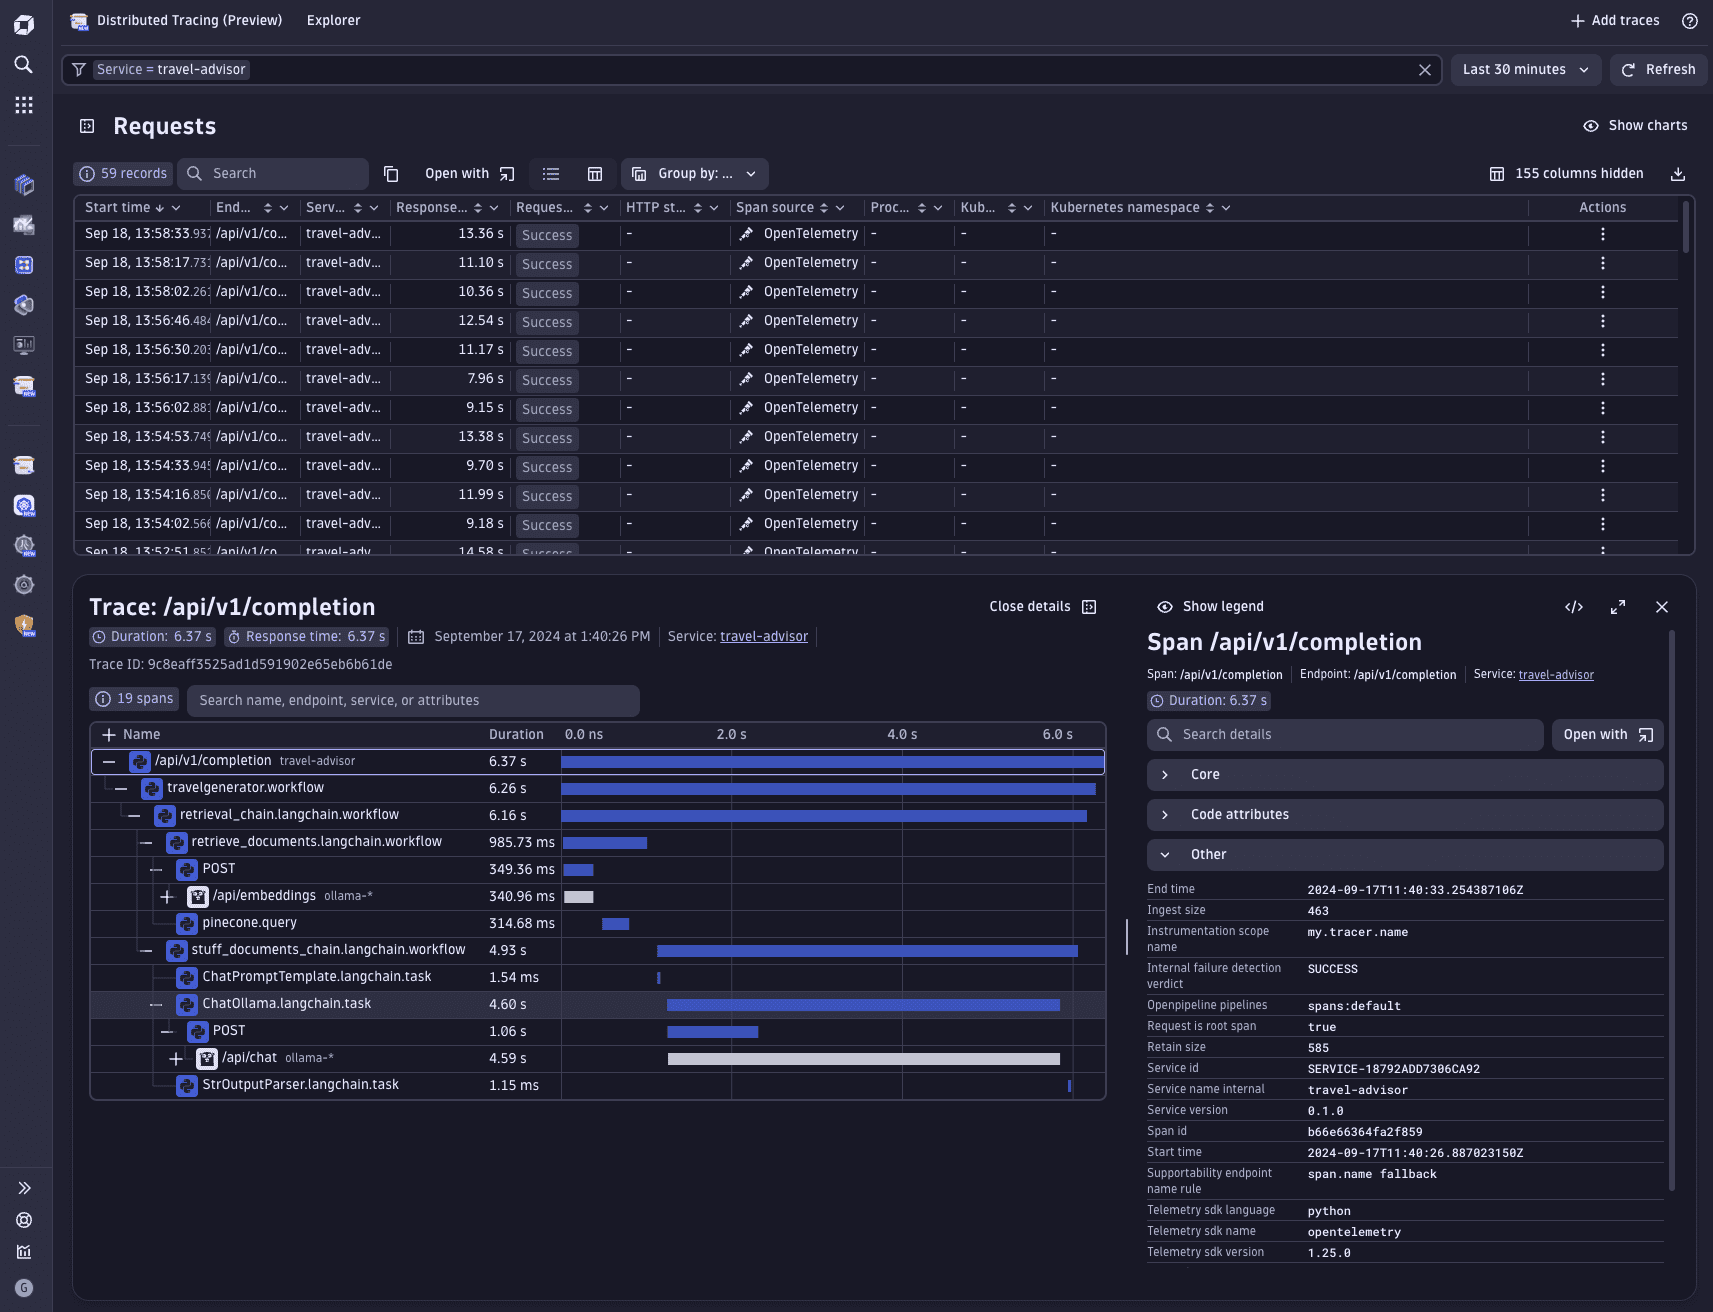Click the copy records icon in toolbar
1713x1312 pixels.
[x=391, y=174]
